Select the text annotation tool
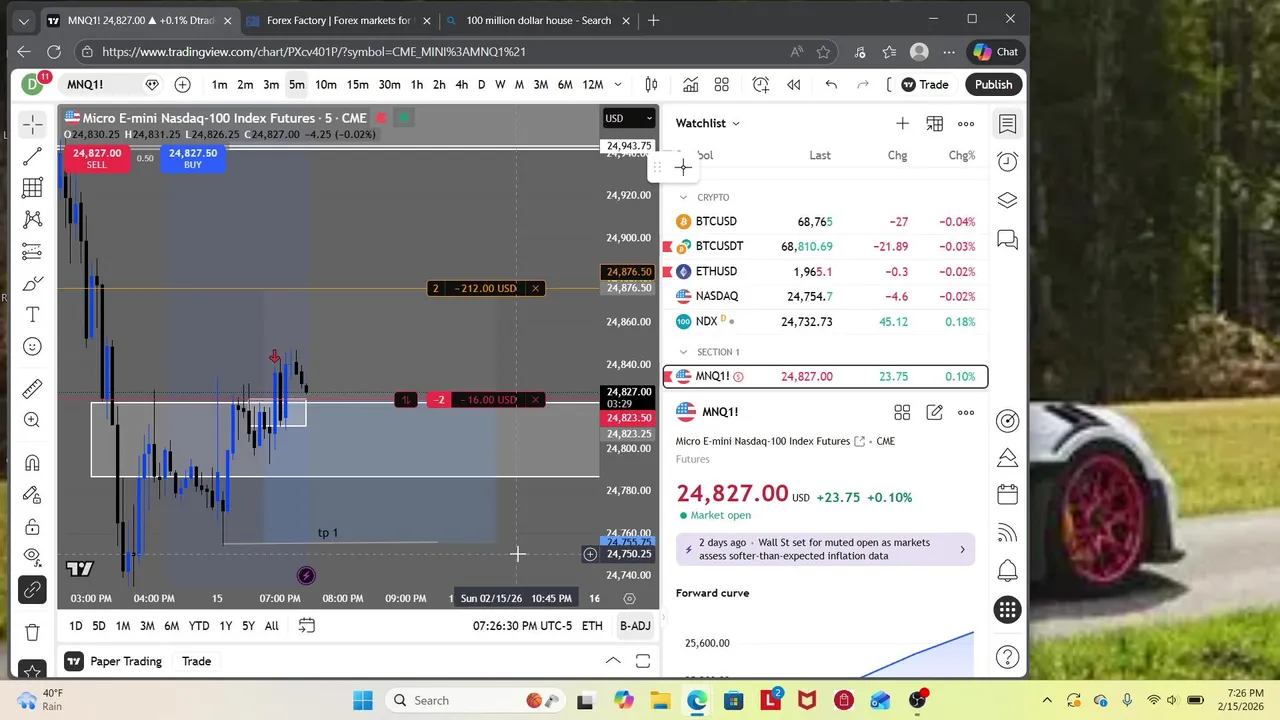Viewport: 1280px width, 720px height. (x=32, y=315)
